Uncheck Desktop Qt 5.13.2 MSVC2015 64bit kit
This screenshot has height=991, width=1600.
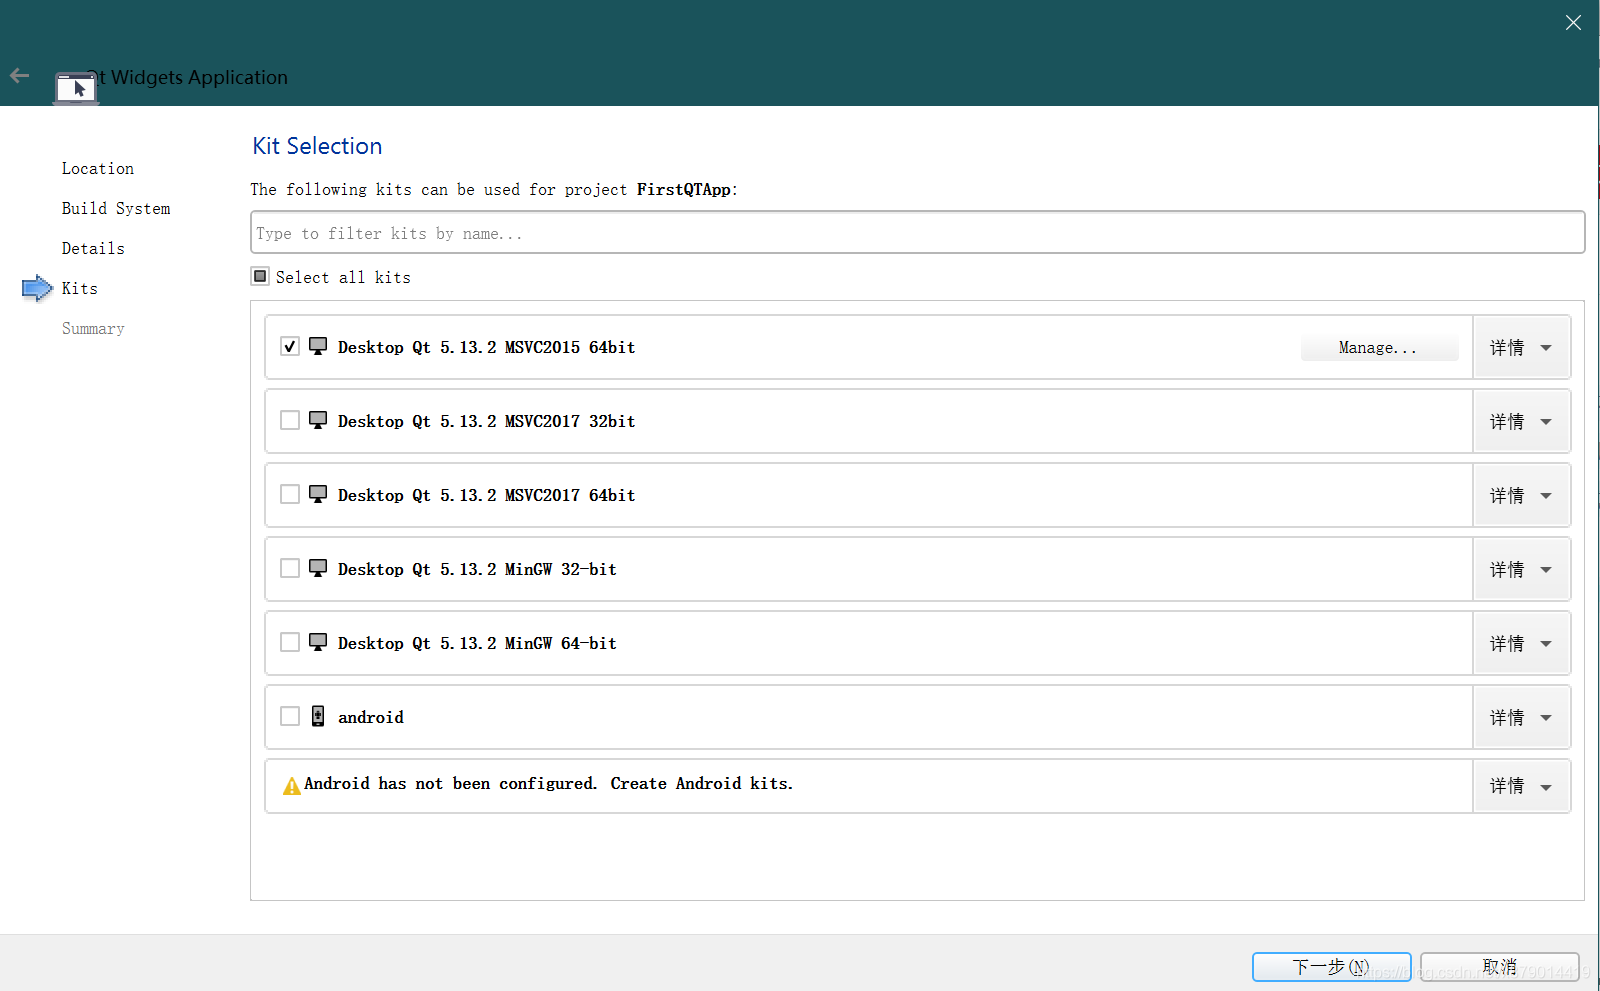coord(290,346)
